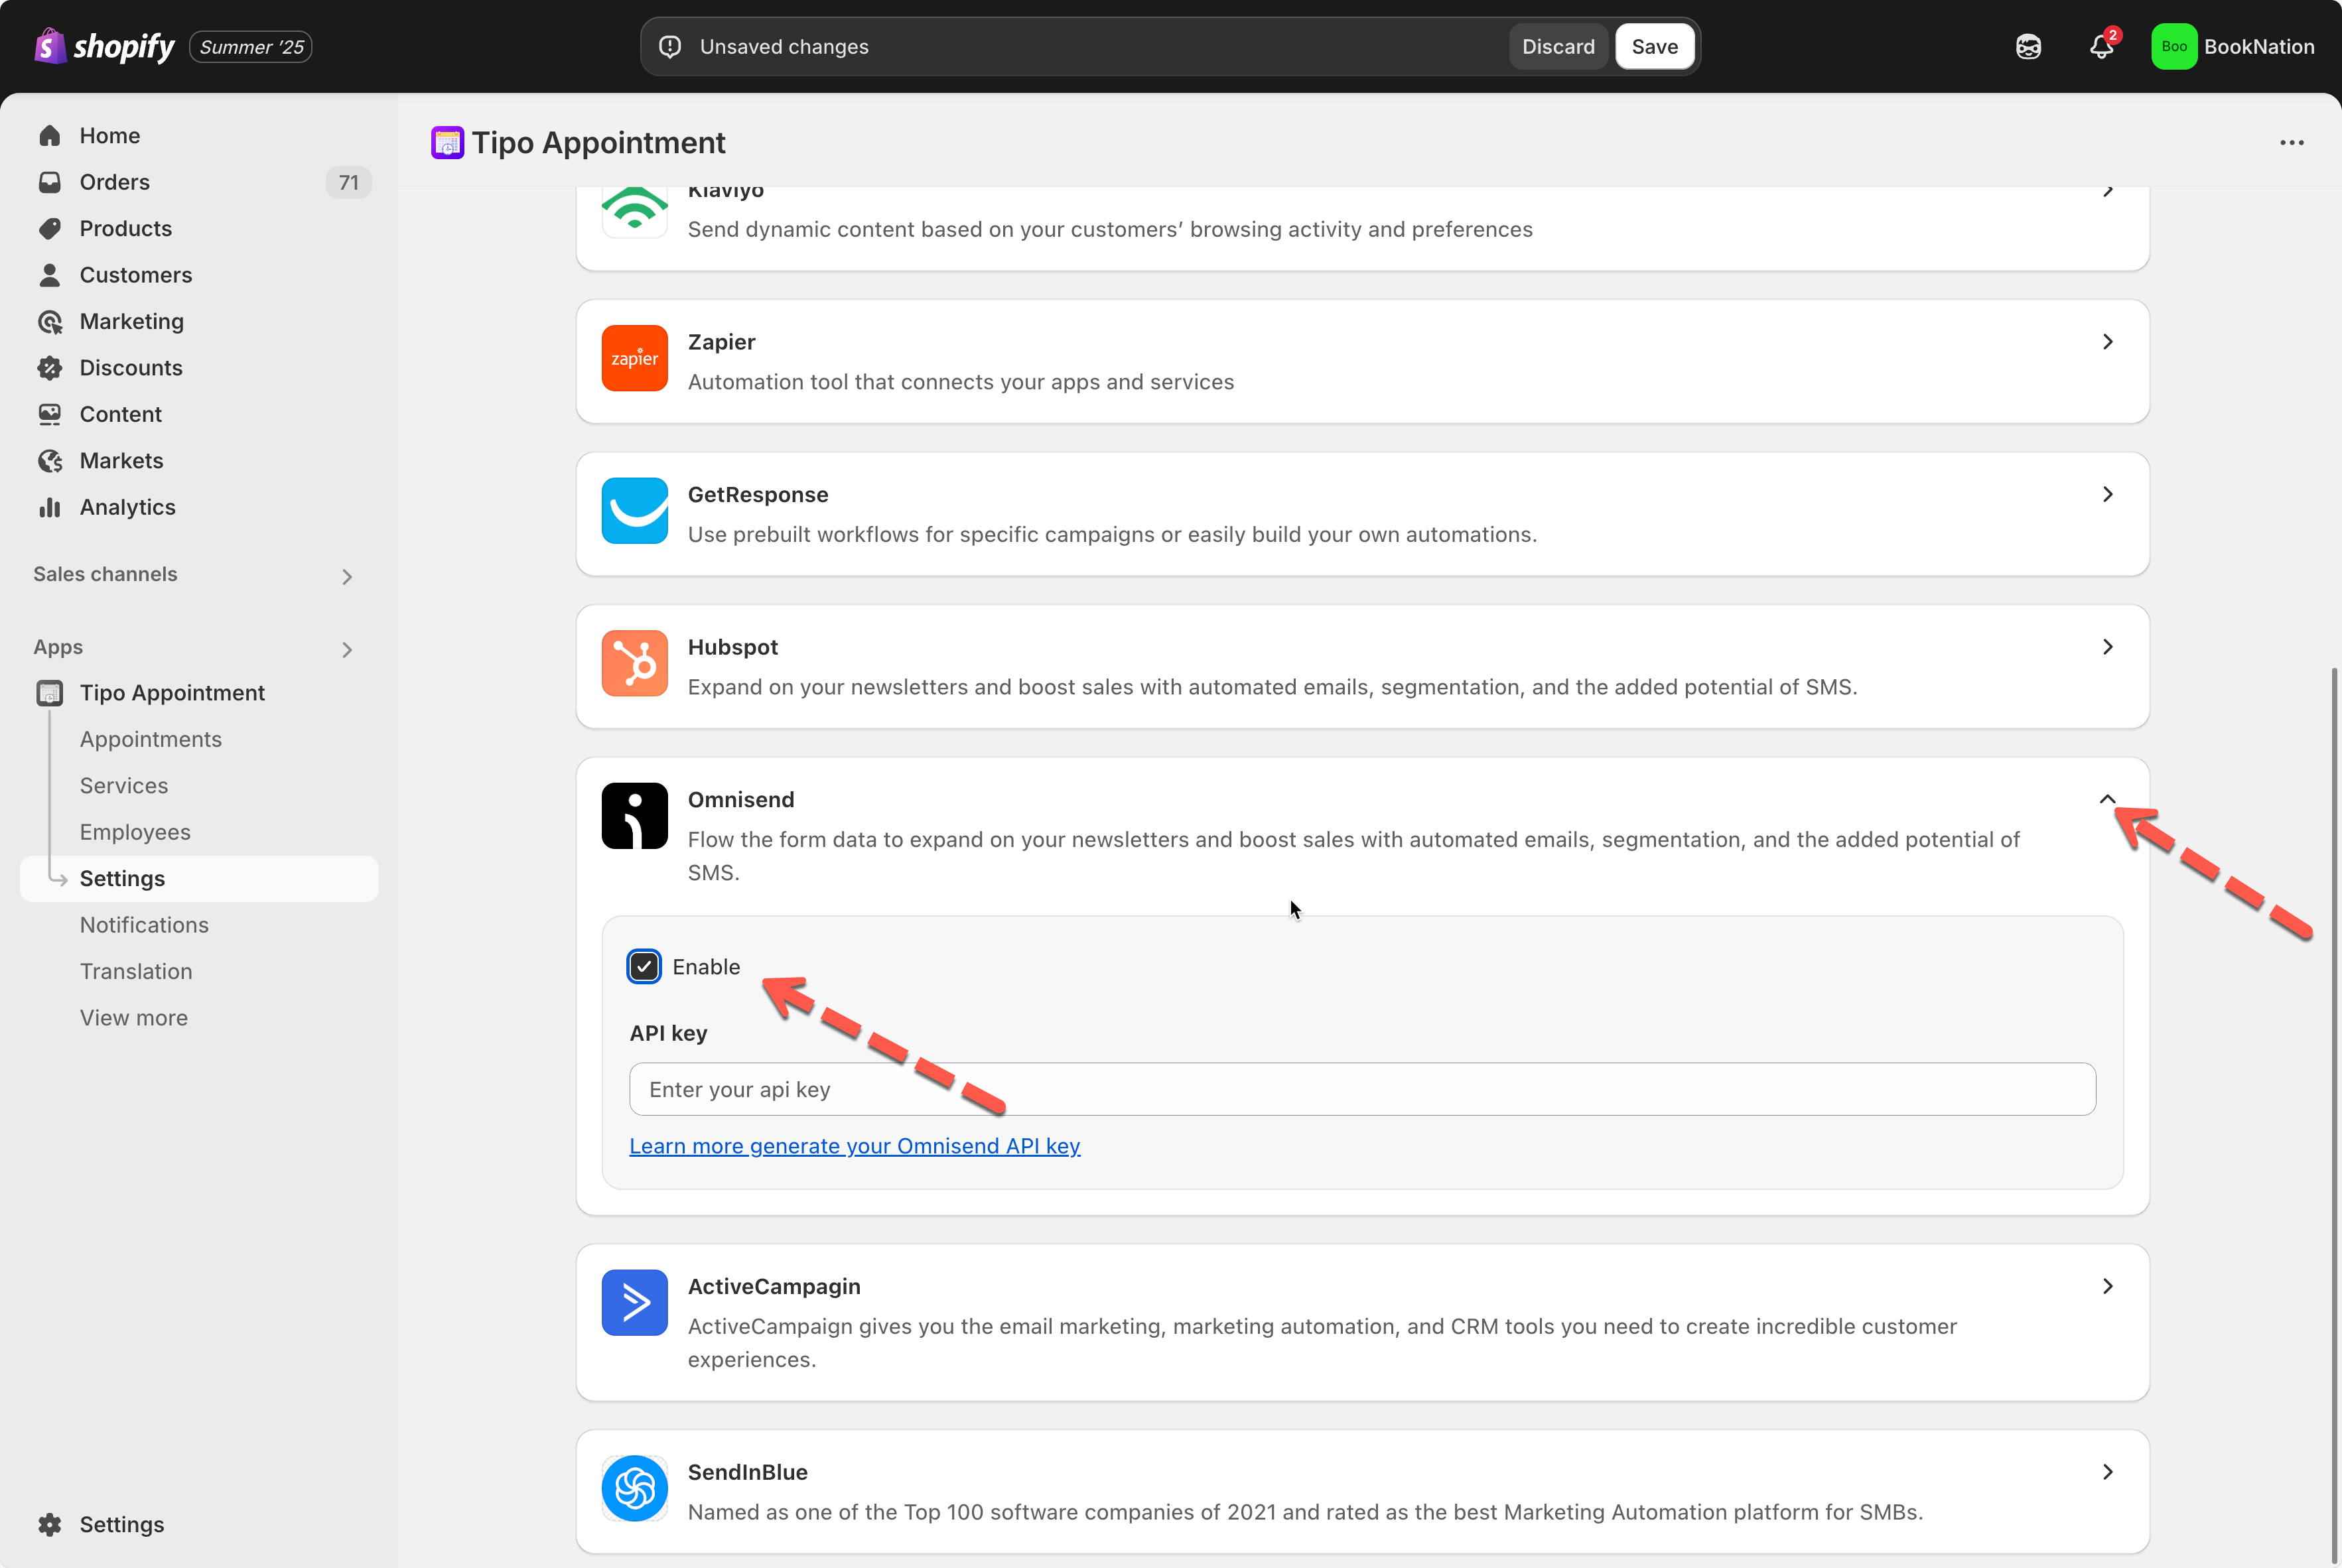This screenshot has width=2342, height=1568.
Task: Open Orders in the sidebar
Action: [x=115, y=182]
